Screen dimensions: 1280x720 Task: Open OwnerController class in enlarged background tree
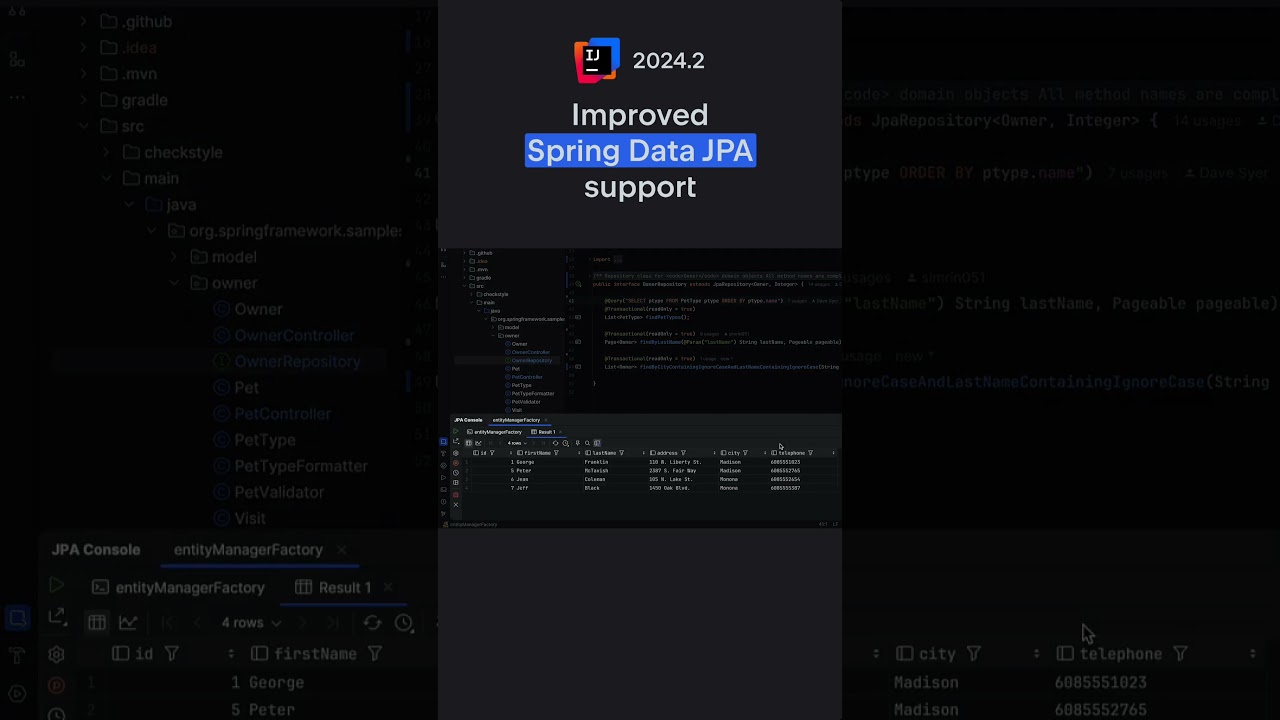tap(284, 335)
